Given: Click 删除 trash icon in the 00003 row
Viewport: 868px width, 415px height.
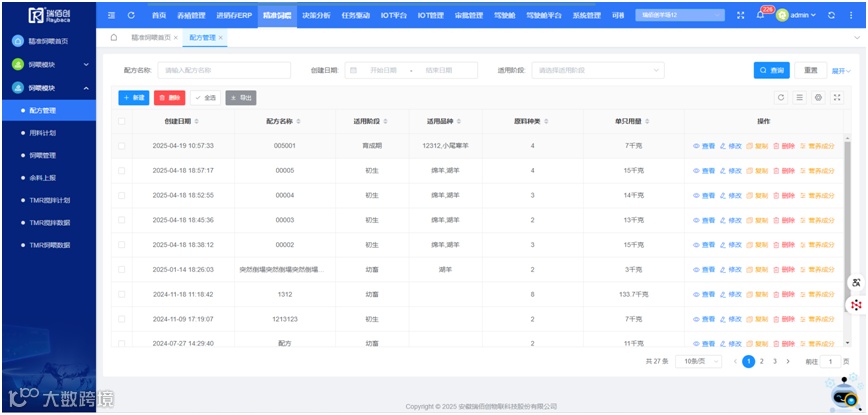Looking at the screenshot, I should (776, 220).
